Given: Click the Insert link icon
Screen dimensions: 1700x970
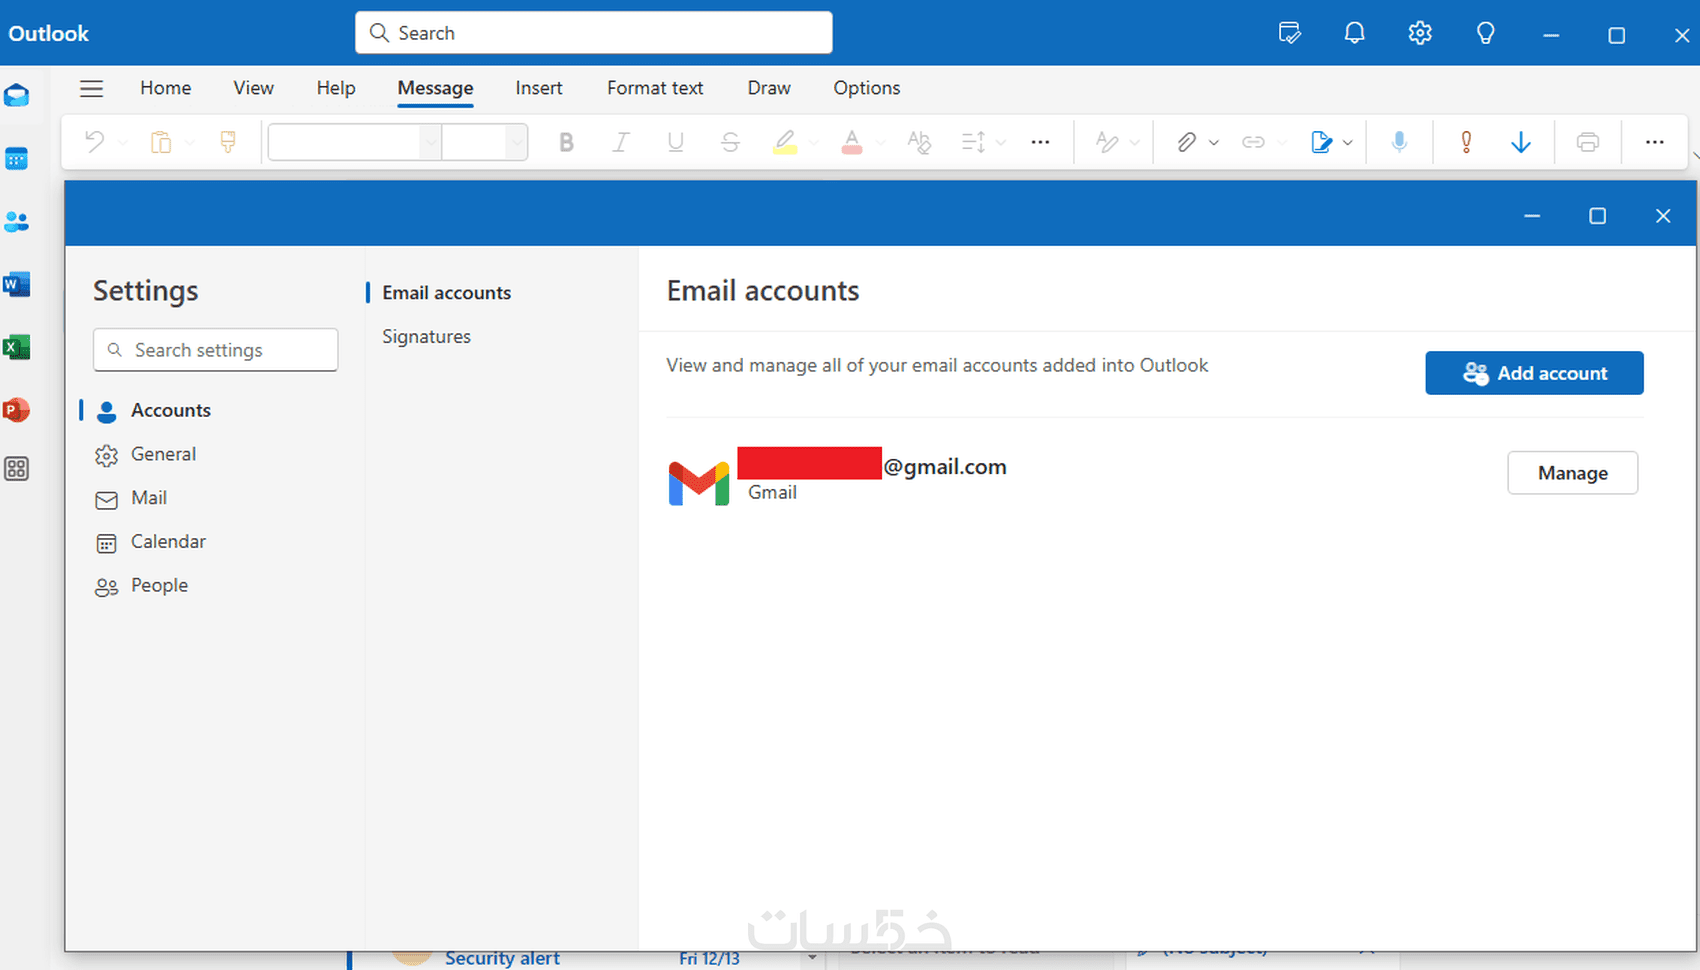Looking at the screenshot, I should (1253, 142).
